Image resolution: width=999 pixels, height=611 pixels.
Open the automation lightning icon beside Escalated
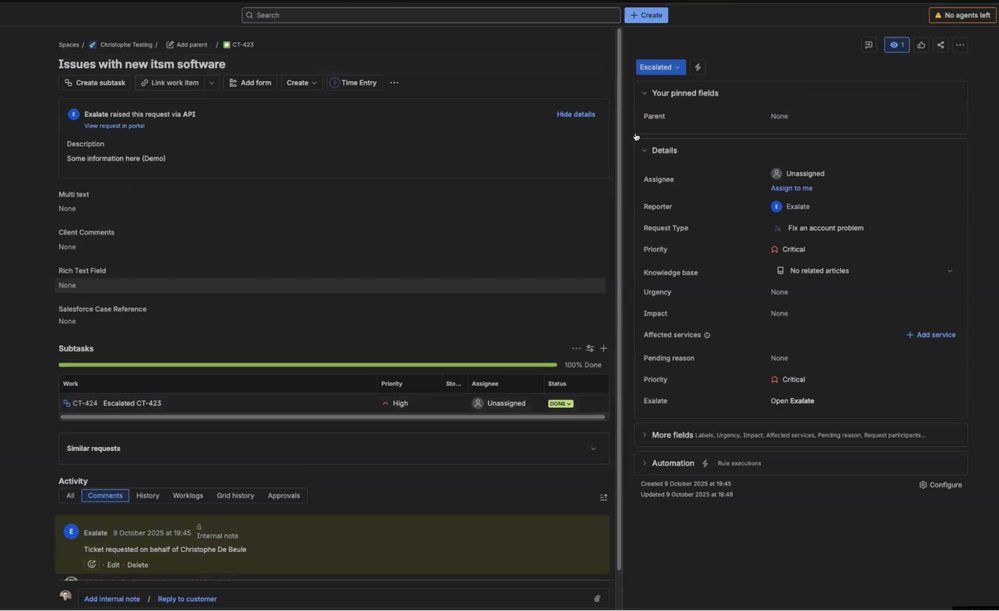point(698,67)
